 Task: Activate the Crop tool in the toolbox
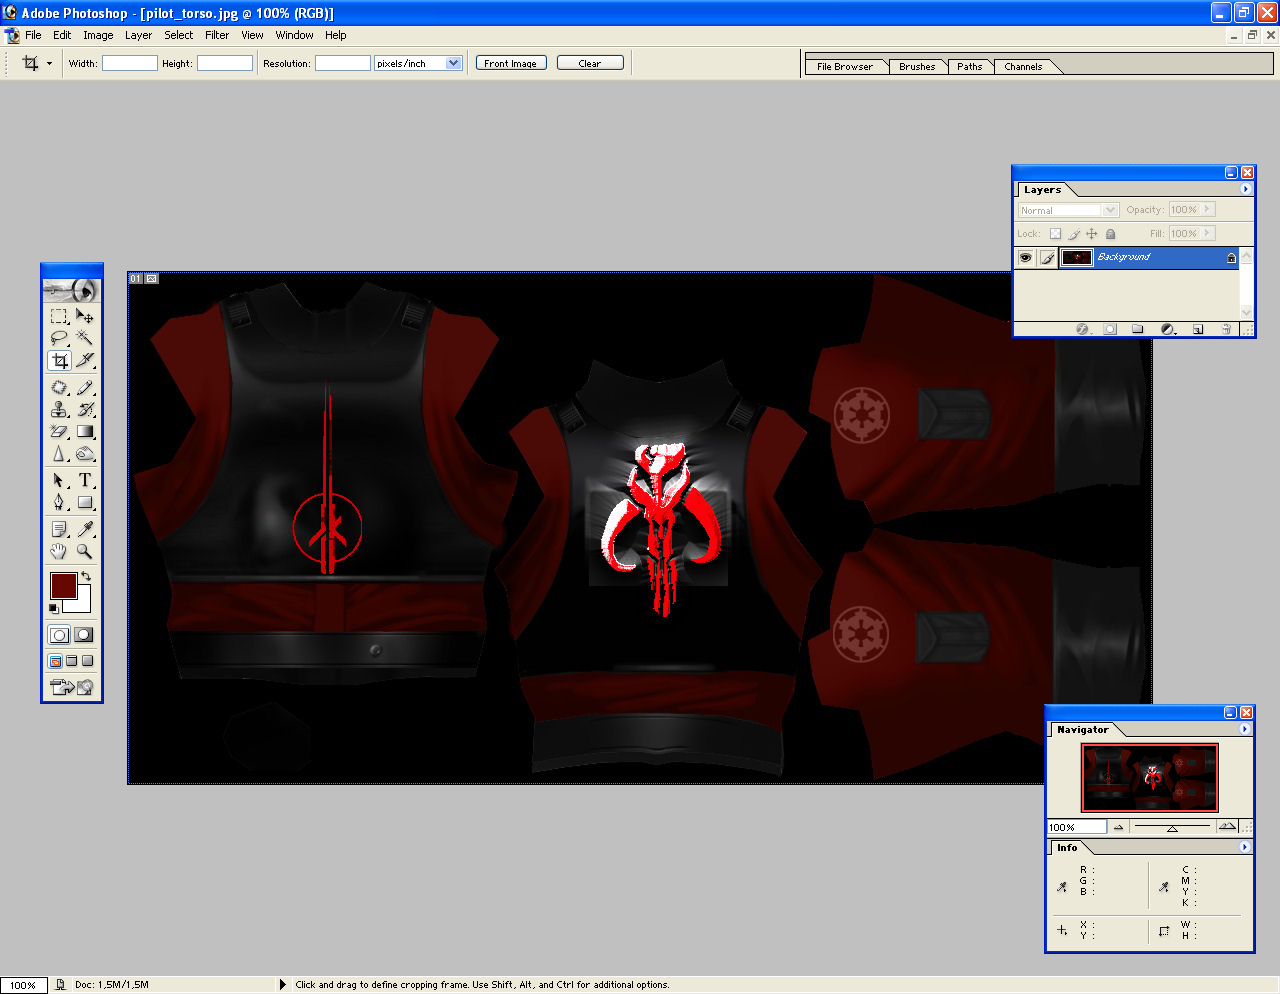point(59,360)
